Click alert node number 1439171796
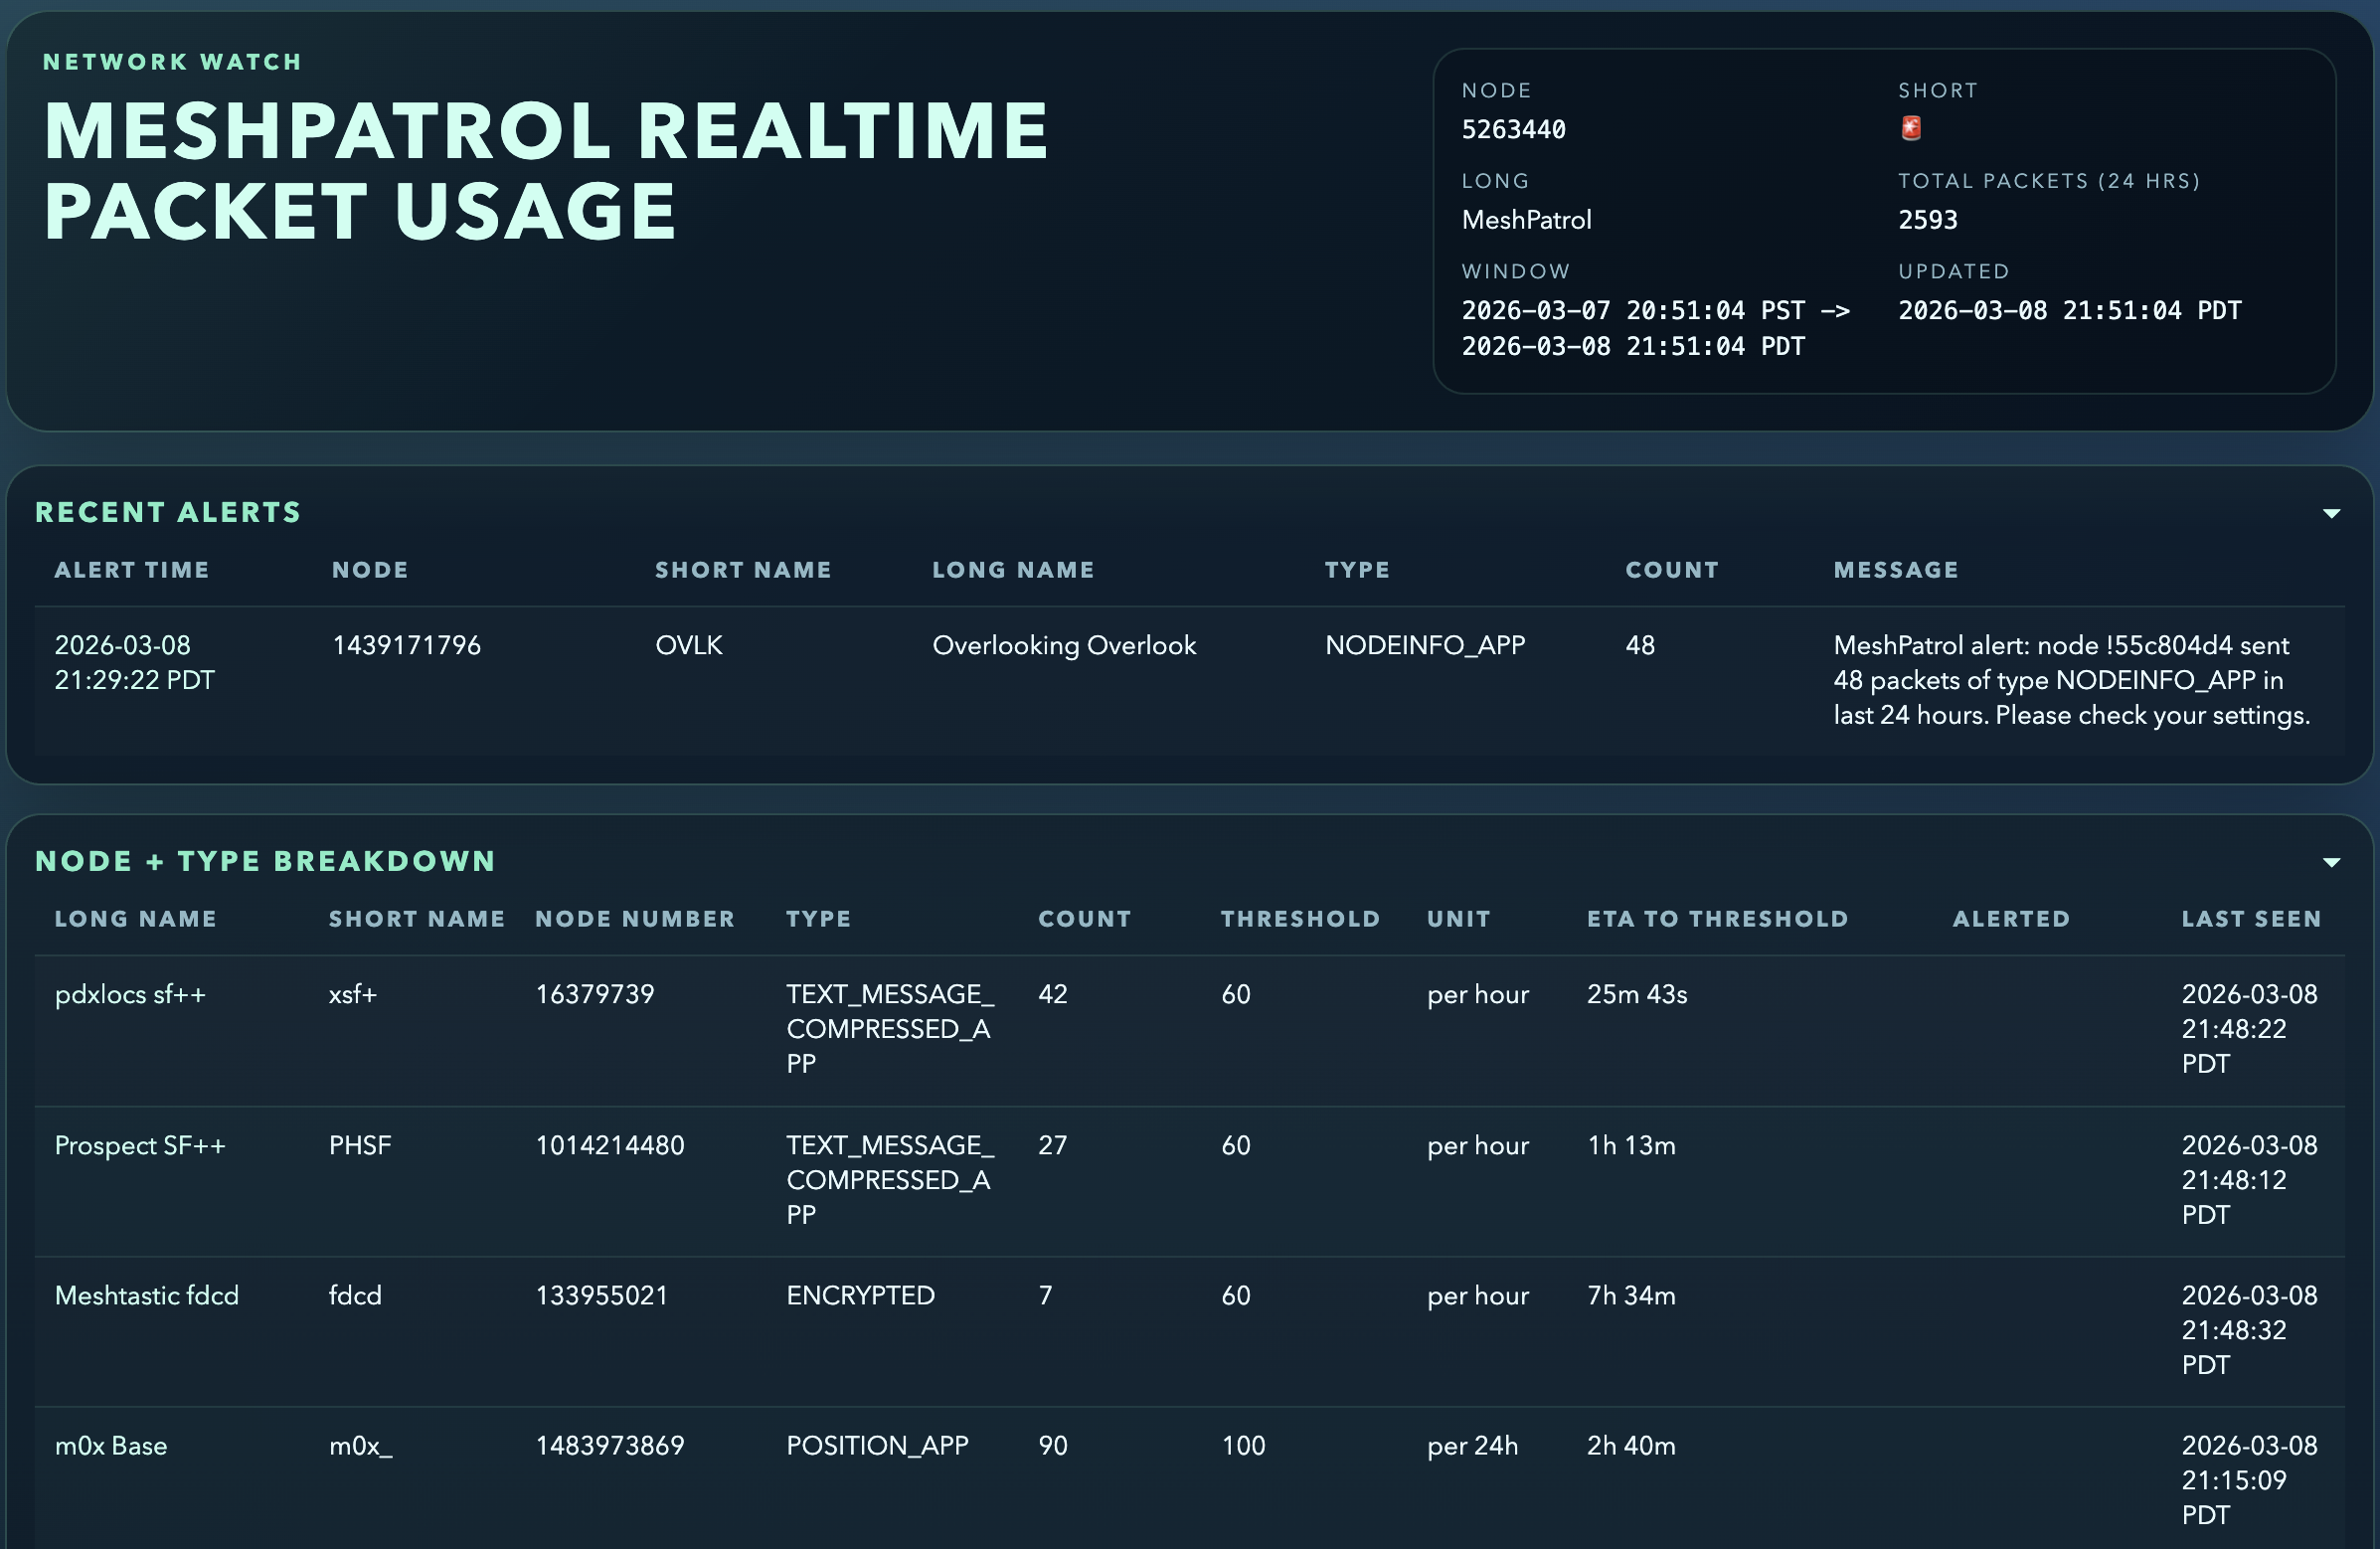 coord(407,645)
